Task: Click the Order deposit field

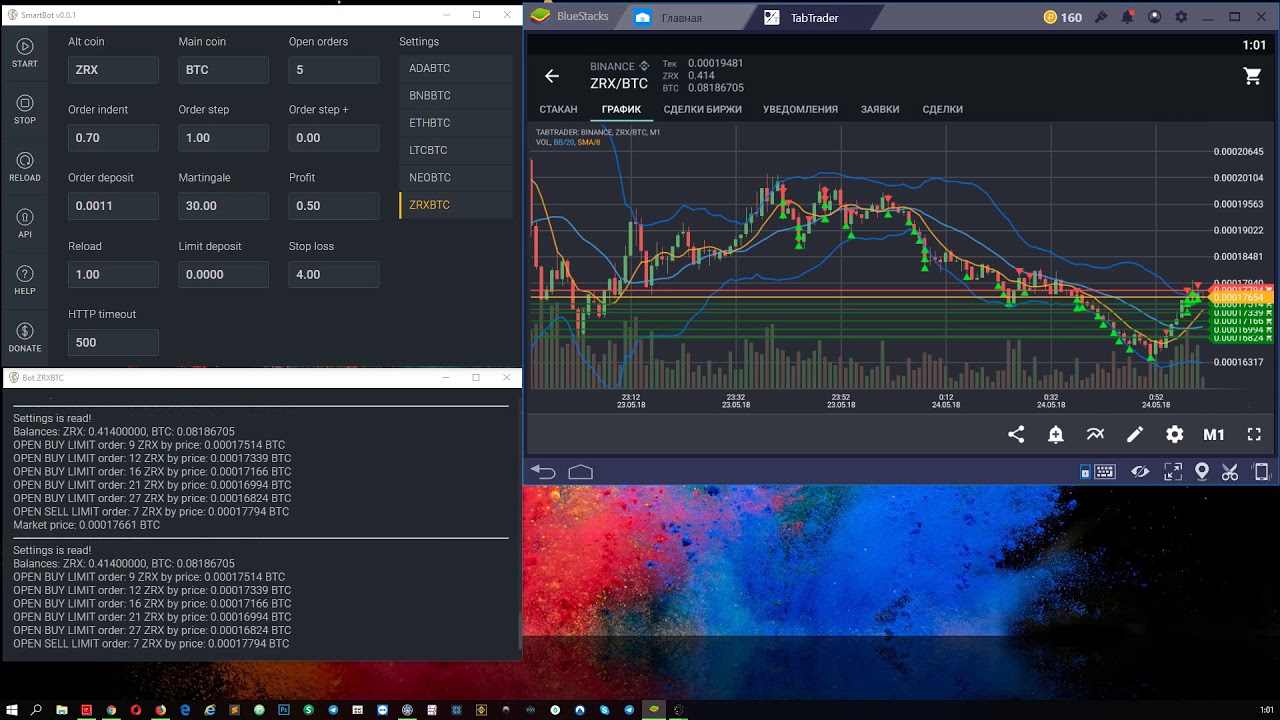Action: pos(113,206)
